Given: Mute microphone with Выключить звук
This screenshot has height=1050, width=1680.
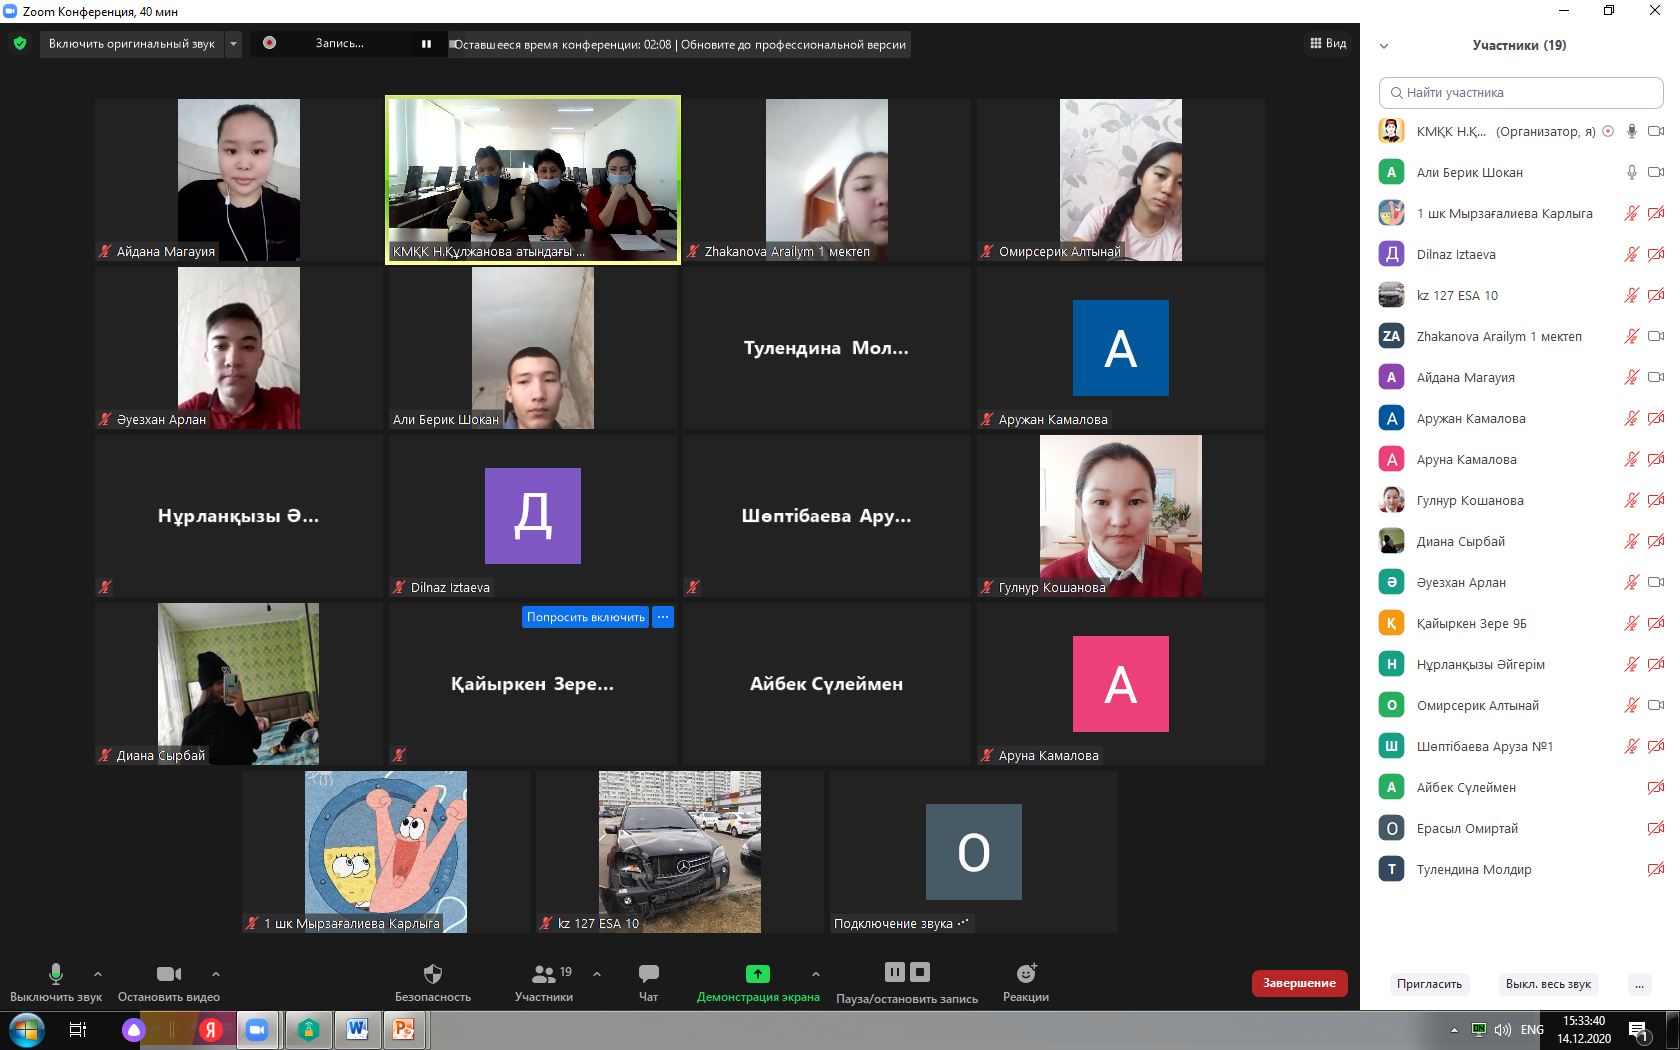Looking at the screenshot, I should click(x=56, y=974).
